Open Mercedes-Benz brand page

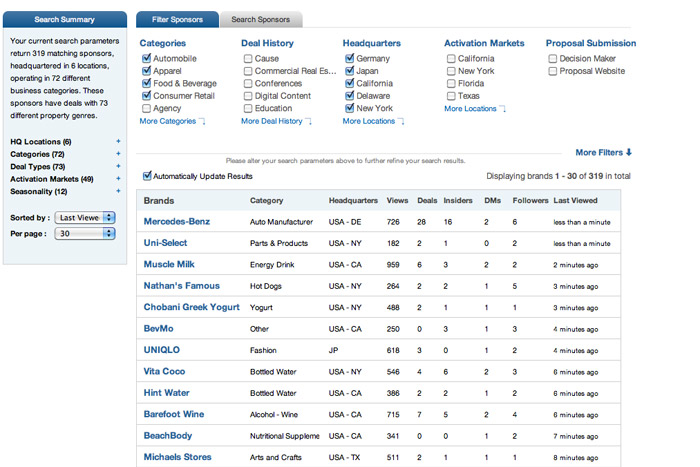click(177, 221)
